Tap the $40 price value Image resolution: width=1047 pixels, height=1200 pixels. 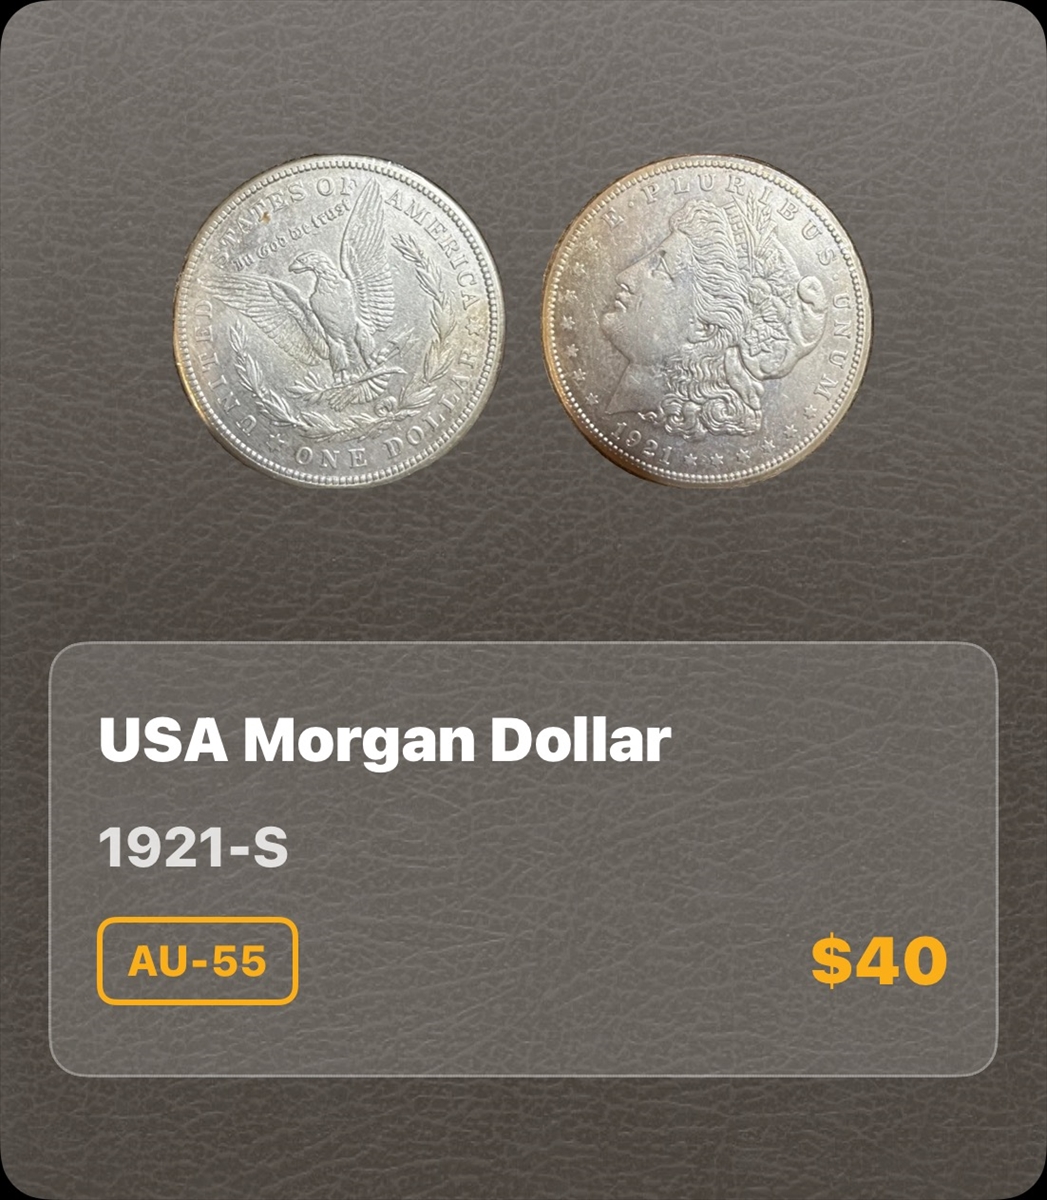pos(879,961)
